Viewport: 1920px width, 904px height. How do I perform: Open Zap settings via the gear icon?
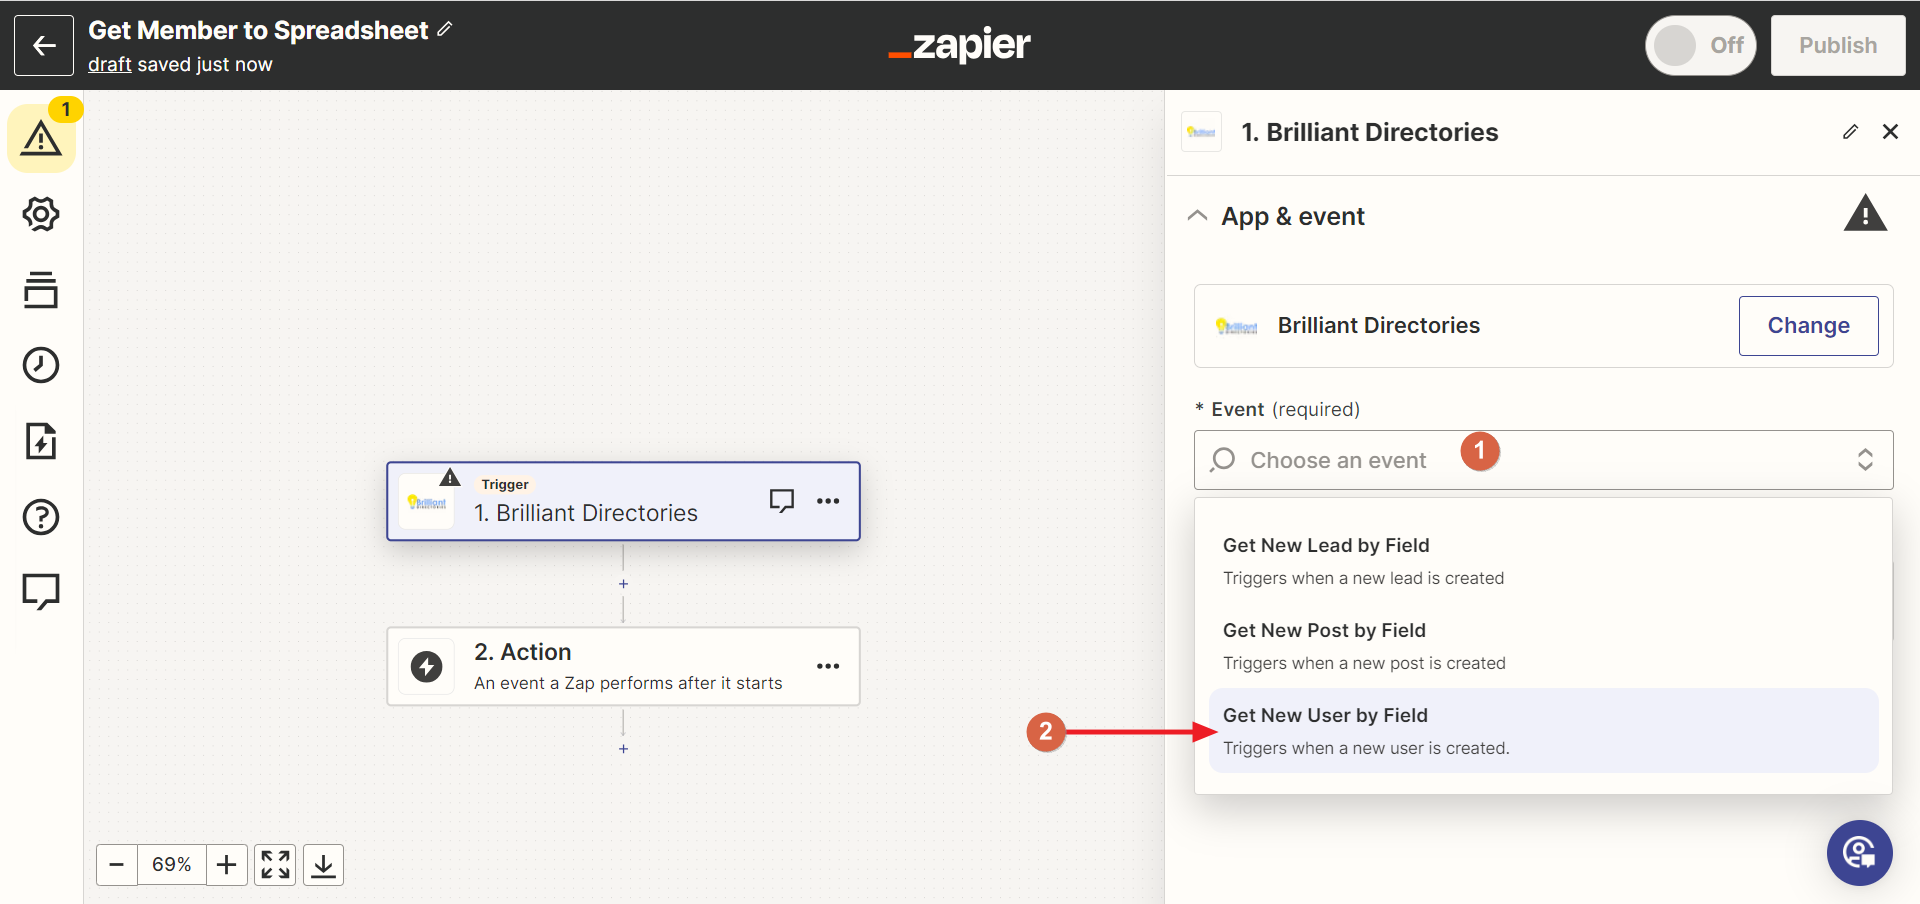pyautogui.click(x=41, y=213)
